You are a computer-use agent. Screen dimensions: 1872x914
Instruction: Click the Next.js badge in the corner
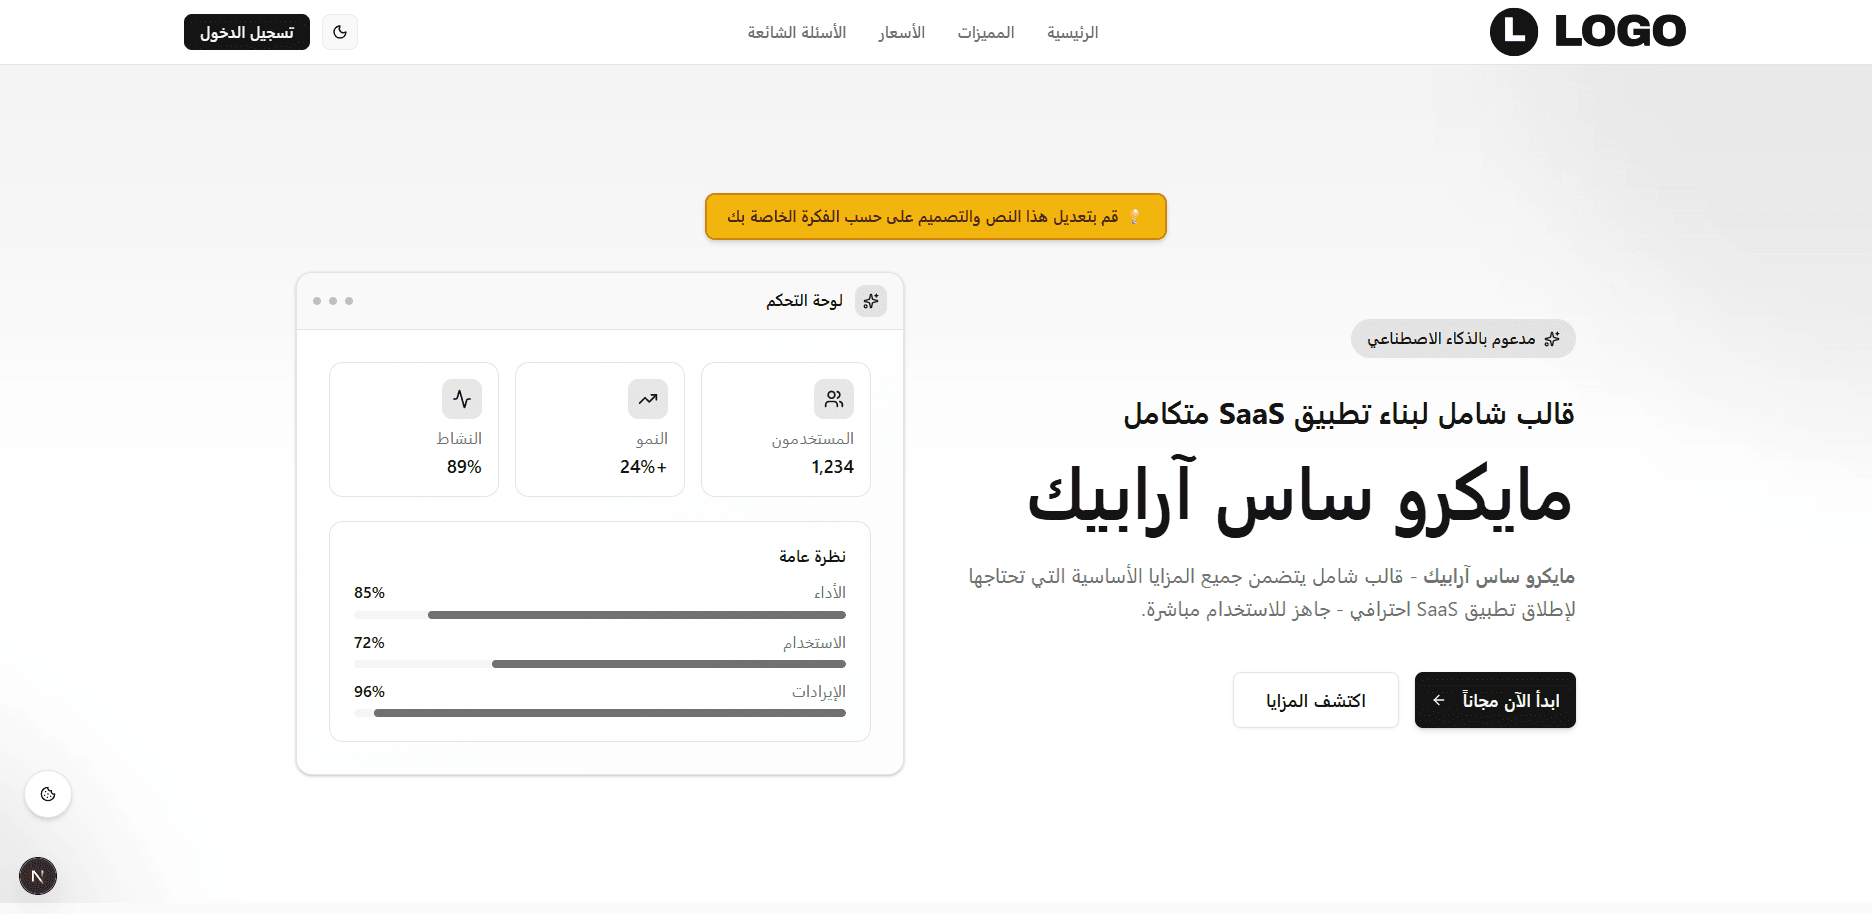pos(38,876)
